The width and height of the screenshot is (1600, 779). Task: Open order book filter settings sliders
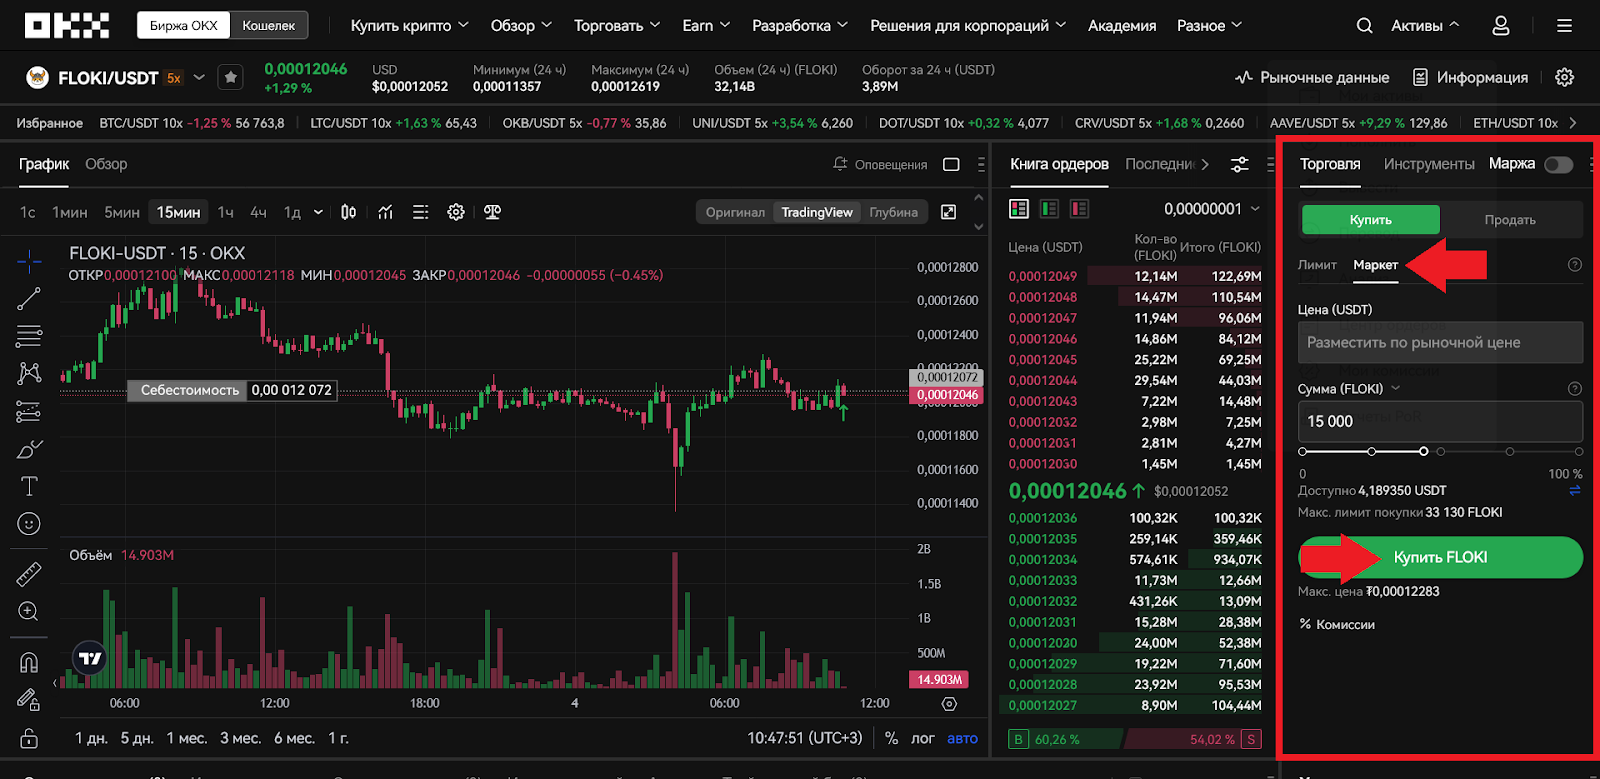(1239, 164)
